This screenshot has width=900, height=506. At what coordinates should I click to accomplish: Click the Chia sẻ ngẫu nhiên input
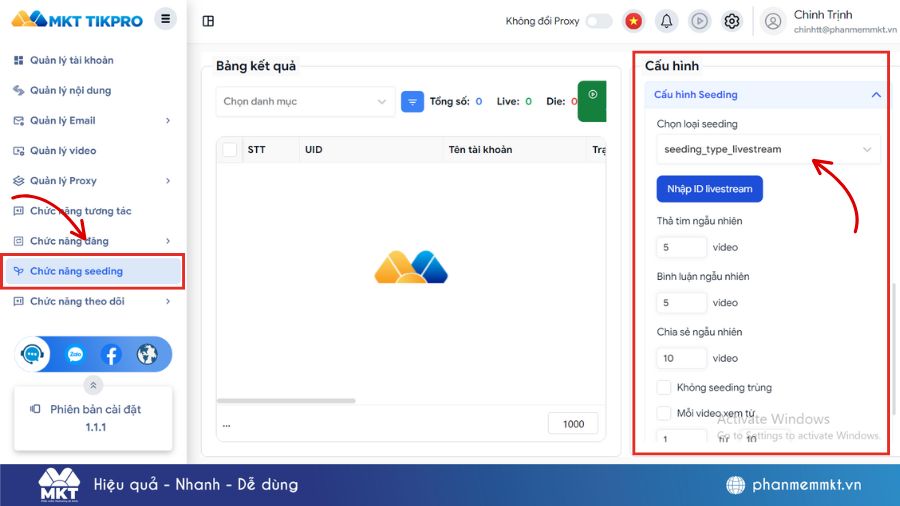coord(681,358)
